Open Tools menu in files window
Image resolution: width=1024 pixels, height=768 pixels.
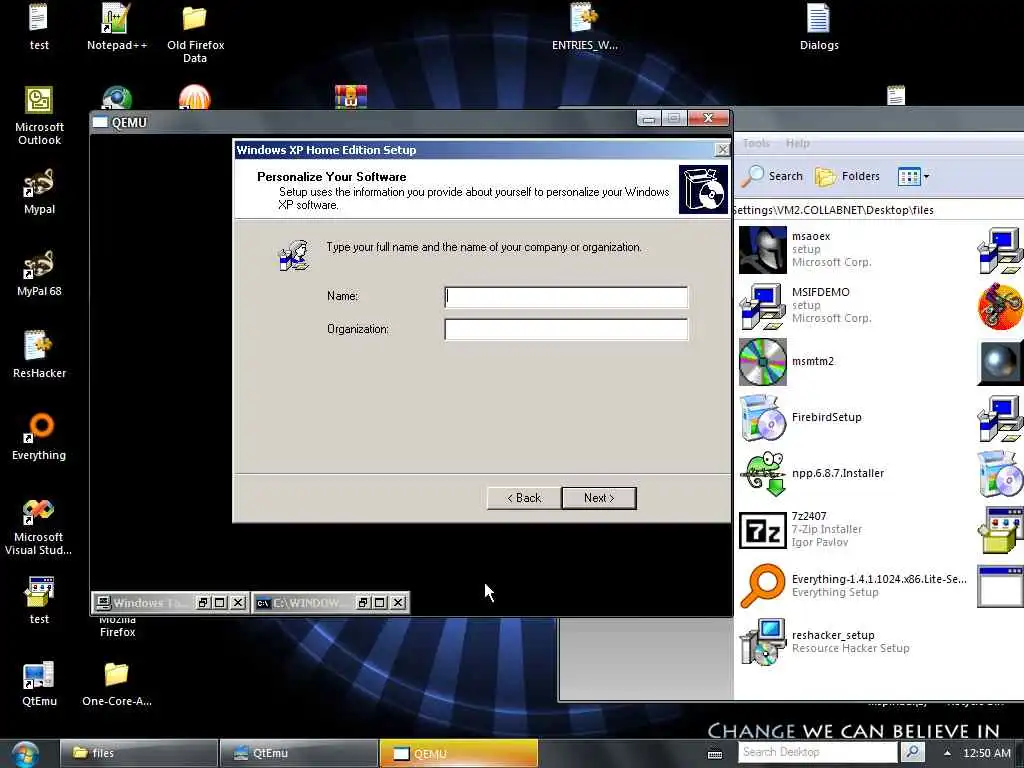point(756,143)
